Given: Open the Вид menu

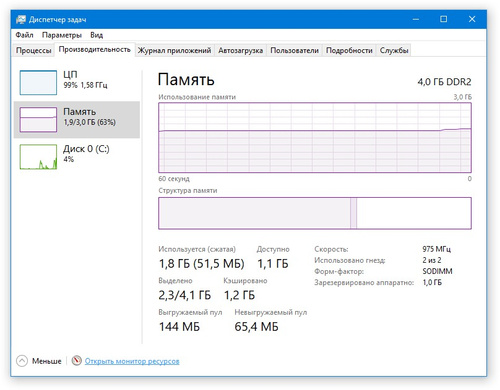Looking at the screenshot, I should tap(96, 35).
